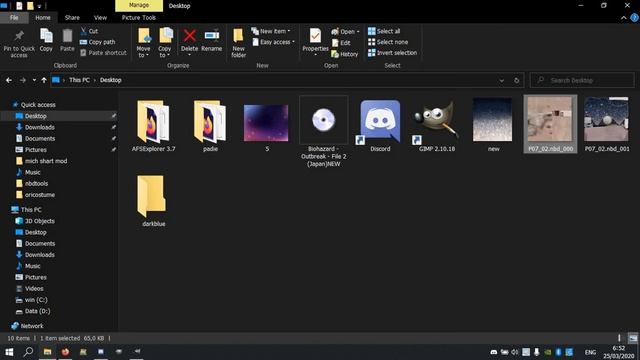Open the New item dropdown
The height and width of the screenshot is (360, 640).
[x=271, y=31]
